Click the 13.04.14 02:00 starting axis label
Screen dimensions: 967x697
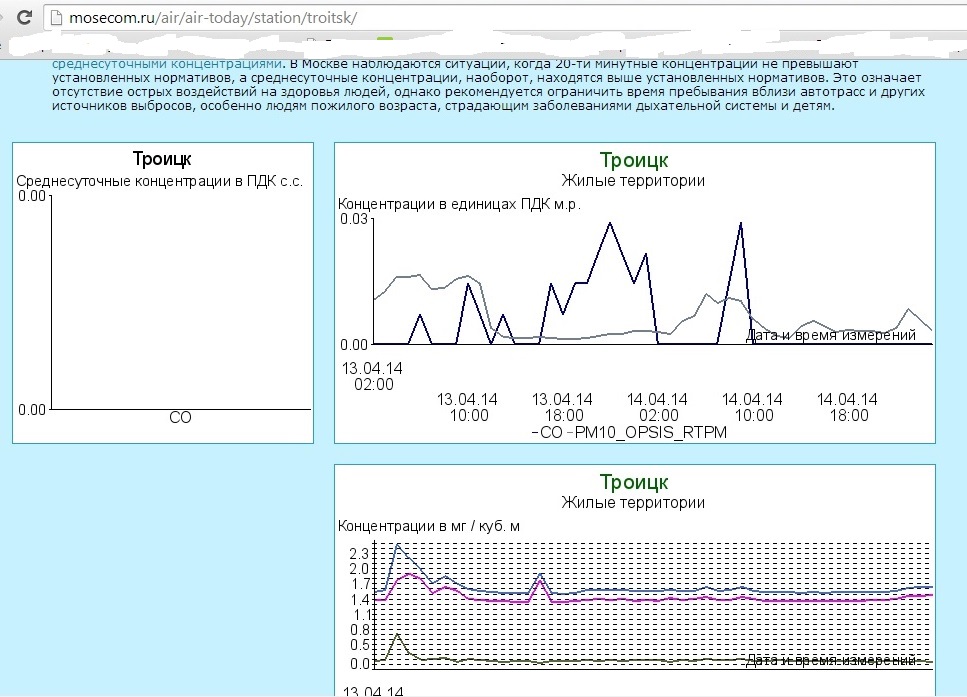372,376
